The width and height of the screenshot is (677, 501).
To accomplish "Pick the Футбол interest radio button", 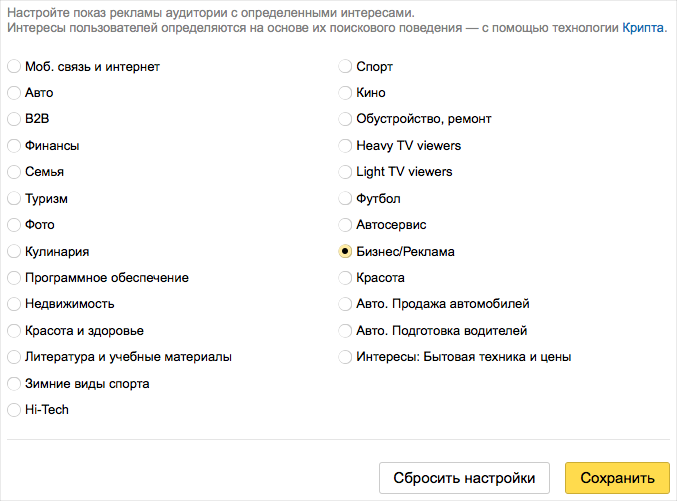I will point(345,198).
